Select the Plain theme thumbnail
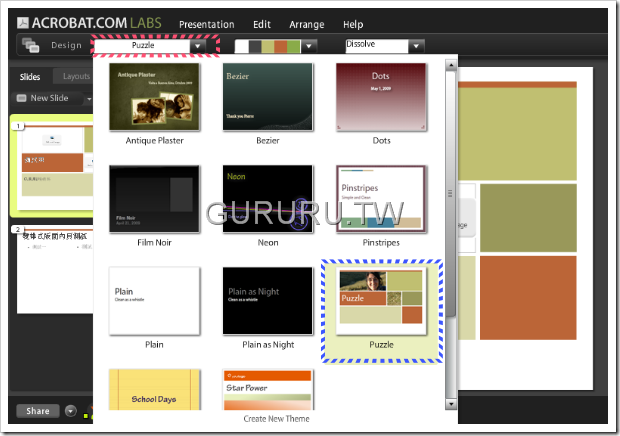The height and width of the screenshot is (436, 620). point(155,301)
